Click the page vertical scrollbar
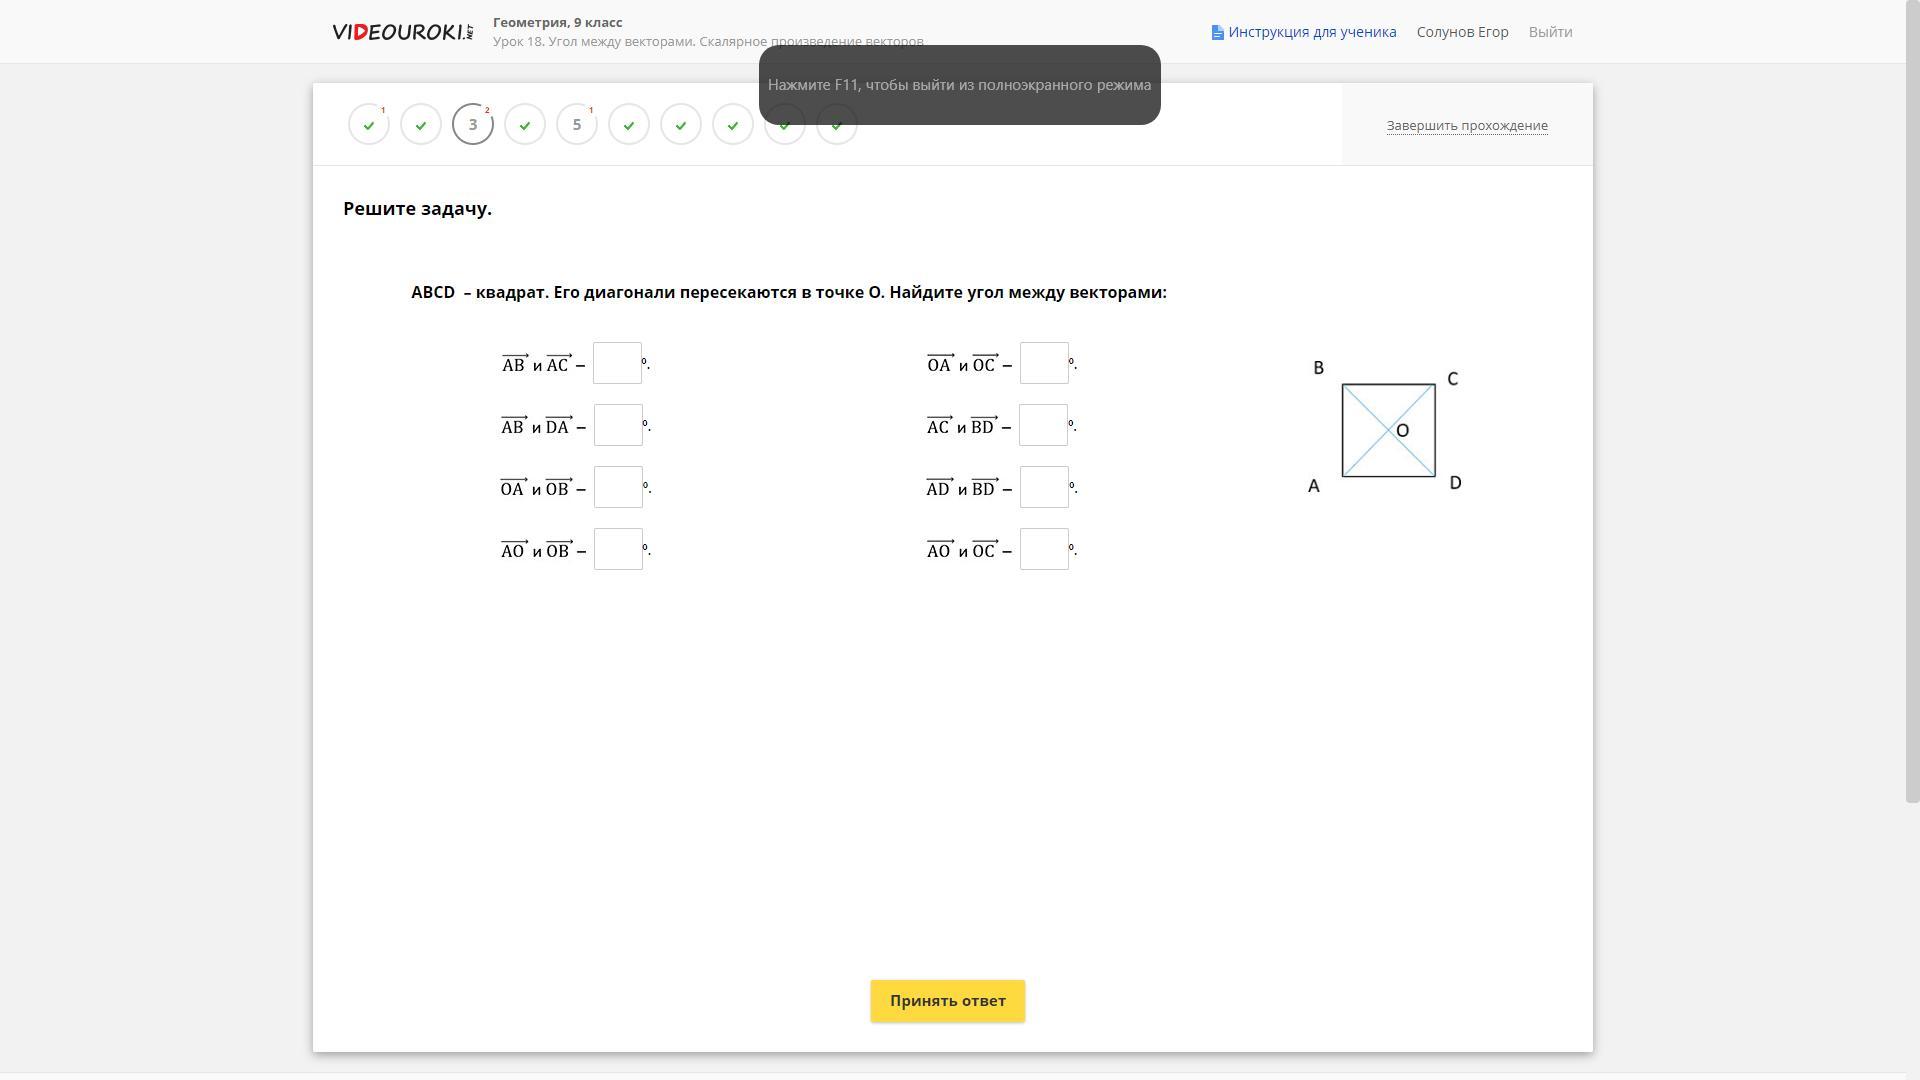The width and height of the screenshot is (1920, 1080). (x=1912, y=400)
